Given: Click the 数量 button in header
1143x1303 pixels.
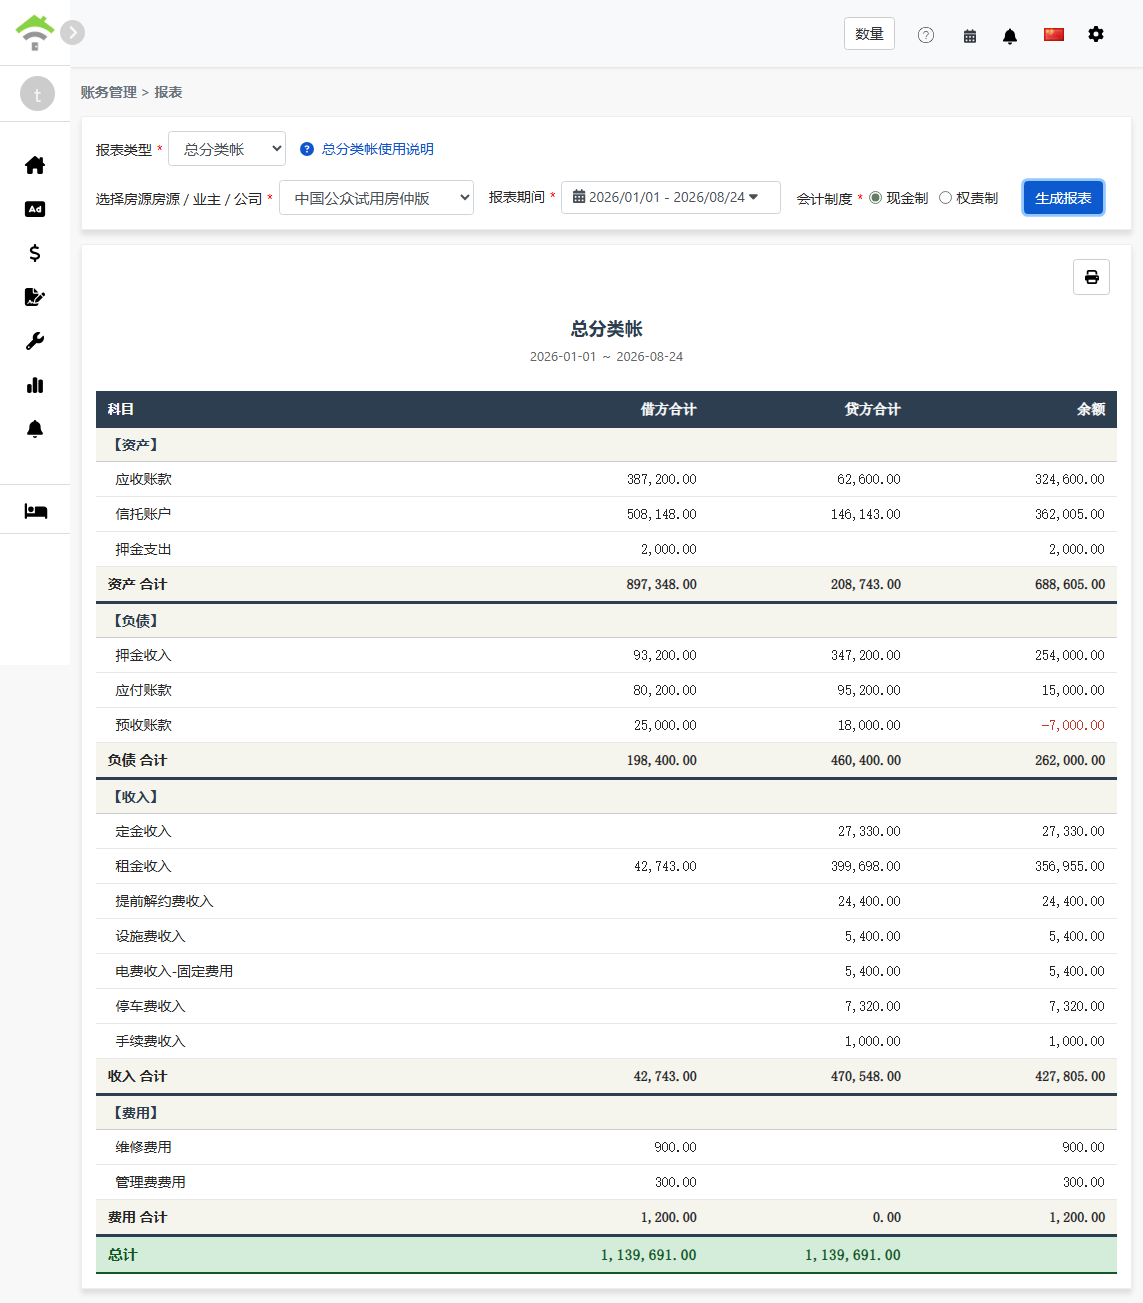Looking at the screenshot, I should [869, 34].
